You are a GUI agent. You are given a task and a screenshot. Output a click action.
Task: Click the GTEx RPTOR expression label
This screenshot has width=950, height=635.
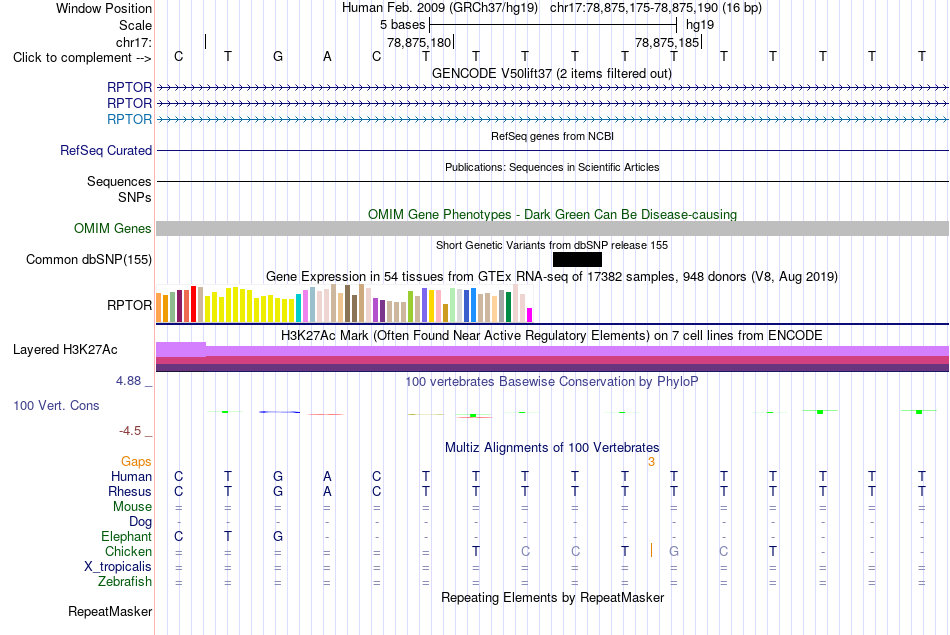(129, 305)
